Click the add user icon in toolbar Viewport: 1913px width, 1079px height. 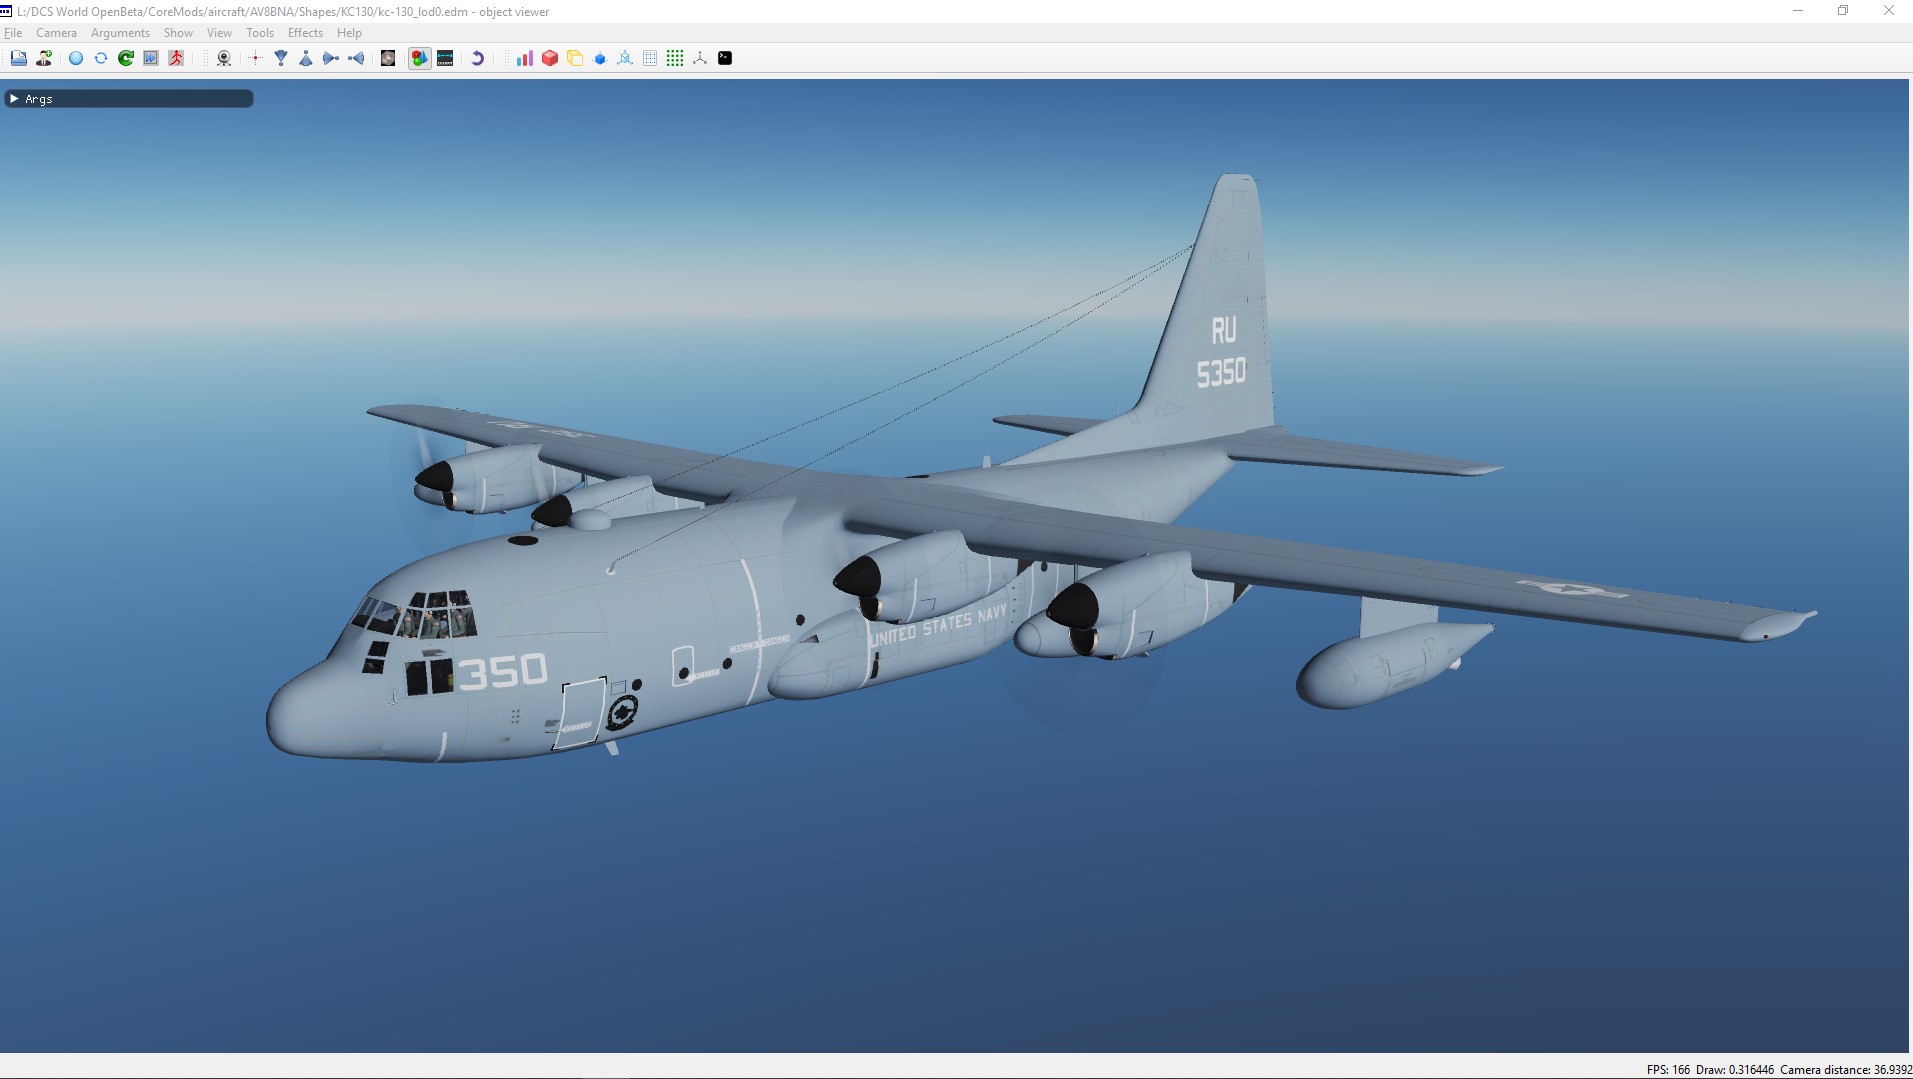click(44, 58)
